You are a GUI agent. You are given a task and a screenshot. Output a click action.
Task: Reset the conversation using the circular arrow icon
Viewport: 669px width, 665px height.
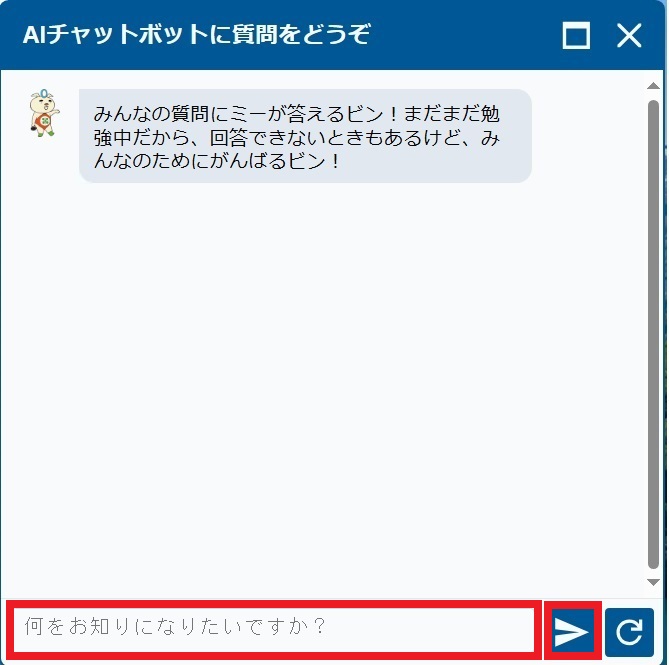pos(629,632)
